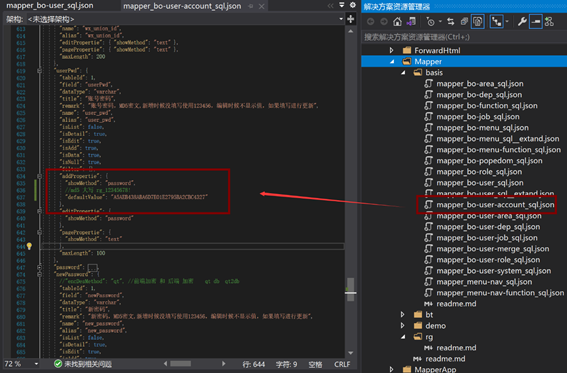Open the file nesting dropdown arrow
The image size is (567, 373).
pos(507,22)
